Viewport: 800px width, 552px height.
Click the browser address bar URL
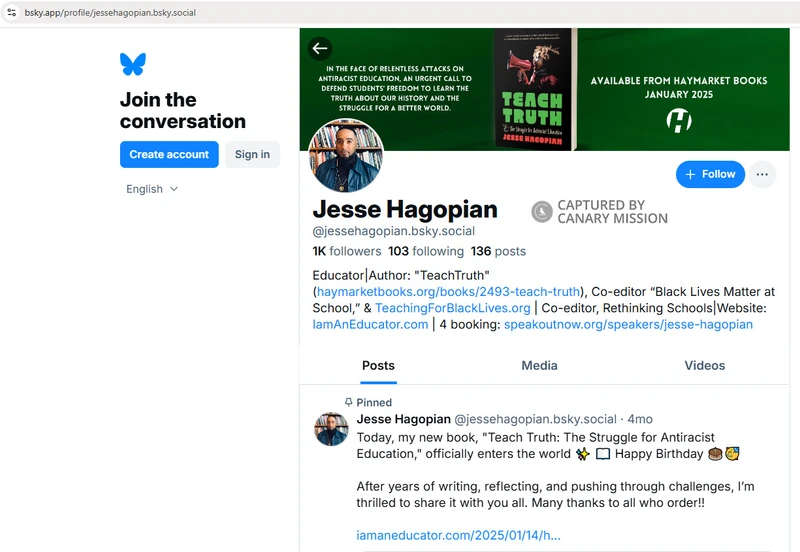tap(110, 13)
